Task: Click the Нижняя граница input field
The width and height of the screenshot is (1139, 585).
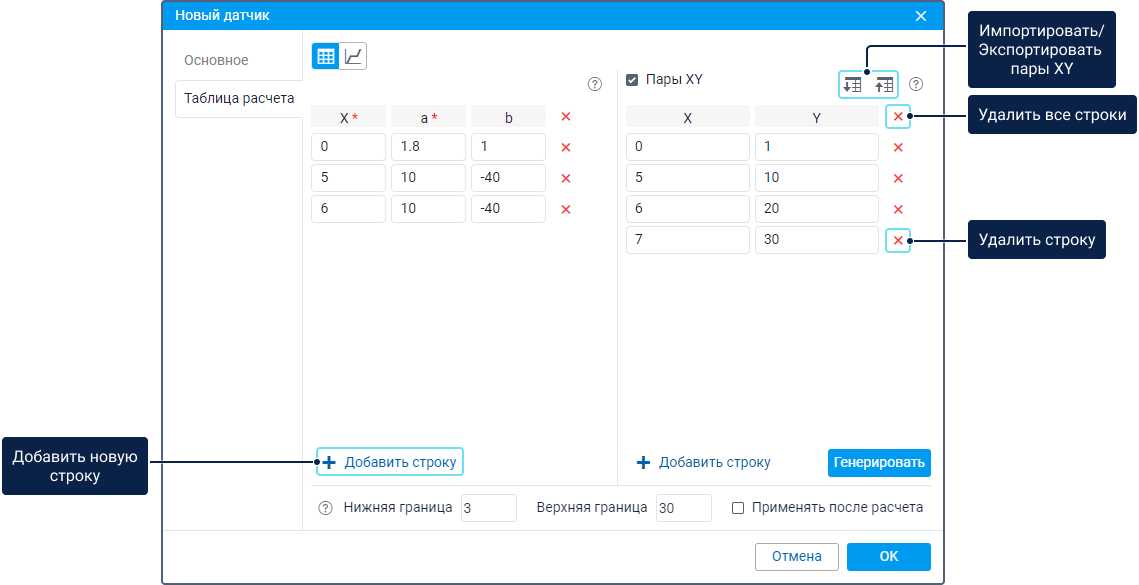Action: tap(489, 508)
